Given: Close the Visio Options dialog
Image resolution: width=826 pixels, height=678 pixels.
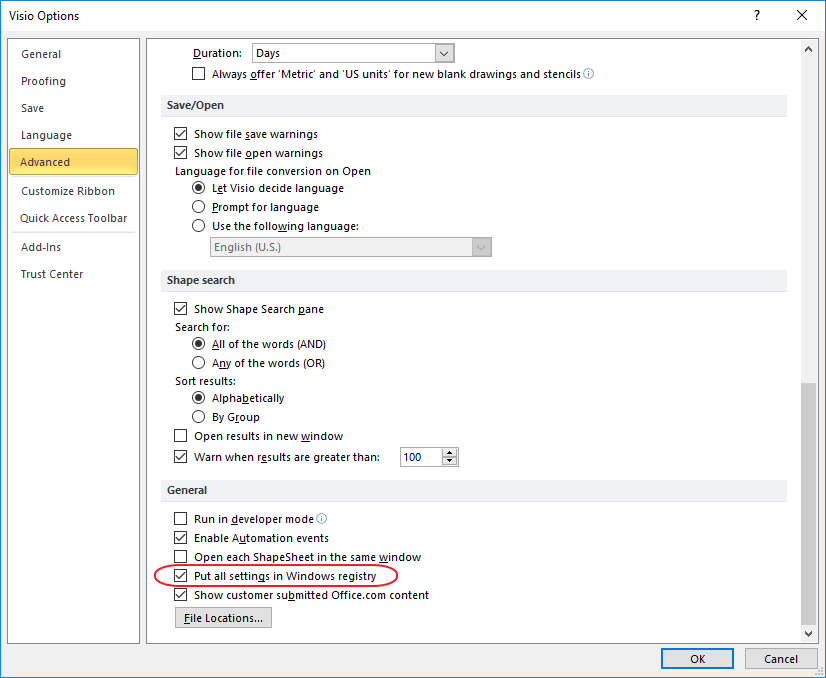Looking at the screenshot, I should 802,15.
